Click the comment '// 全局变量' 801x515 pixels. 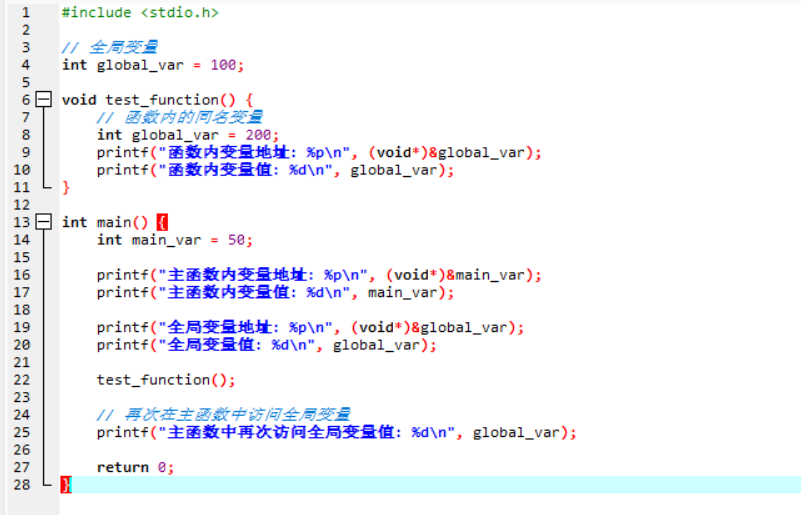click(x=109, y=47)
